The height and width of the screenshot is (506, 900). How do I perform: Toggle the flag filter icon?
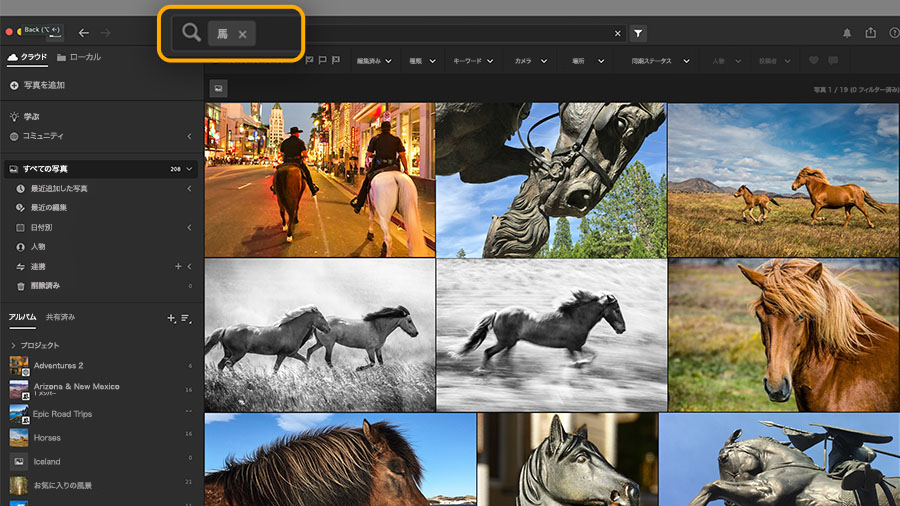[x=322, y=61]
